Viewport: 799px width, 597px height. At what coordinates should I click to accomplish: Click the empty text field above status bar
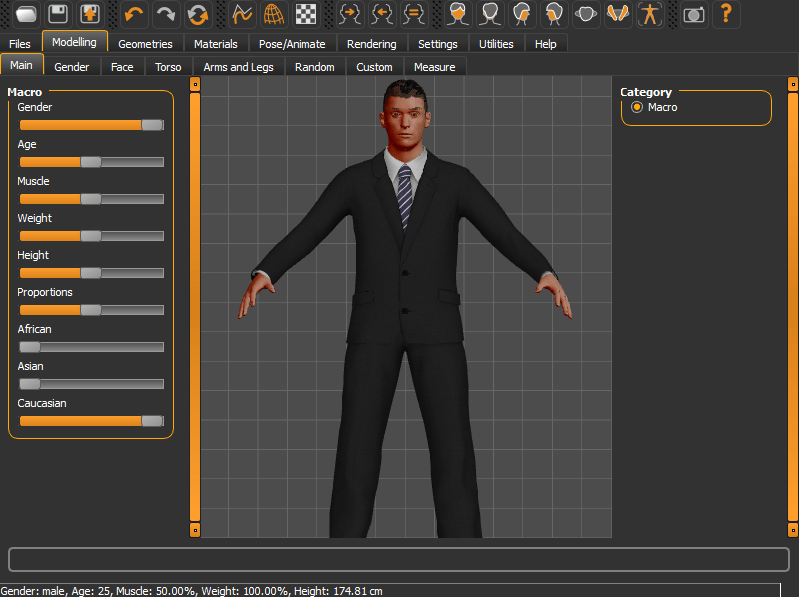(x=398, y=559)
